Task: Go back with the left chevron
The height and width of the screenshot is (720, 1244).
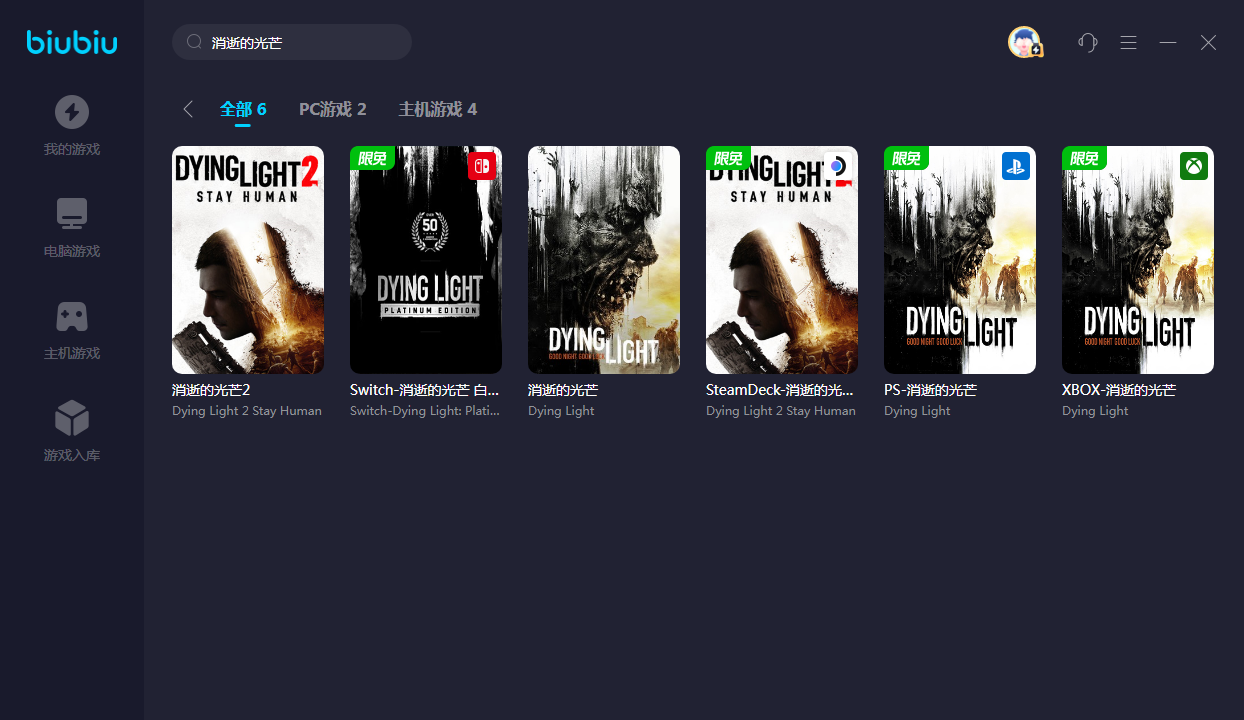Action: tap(188, 109)
